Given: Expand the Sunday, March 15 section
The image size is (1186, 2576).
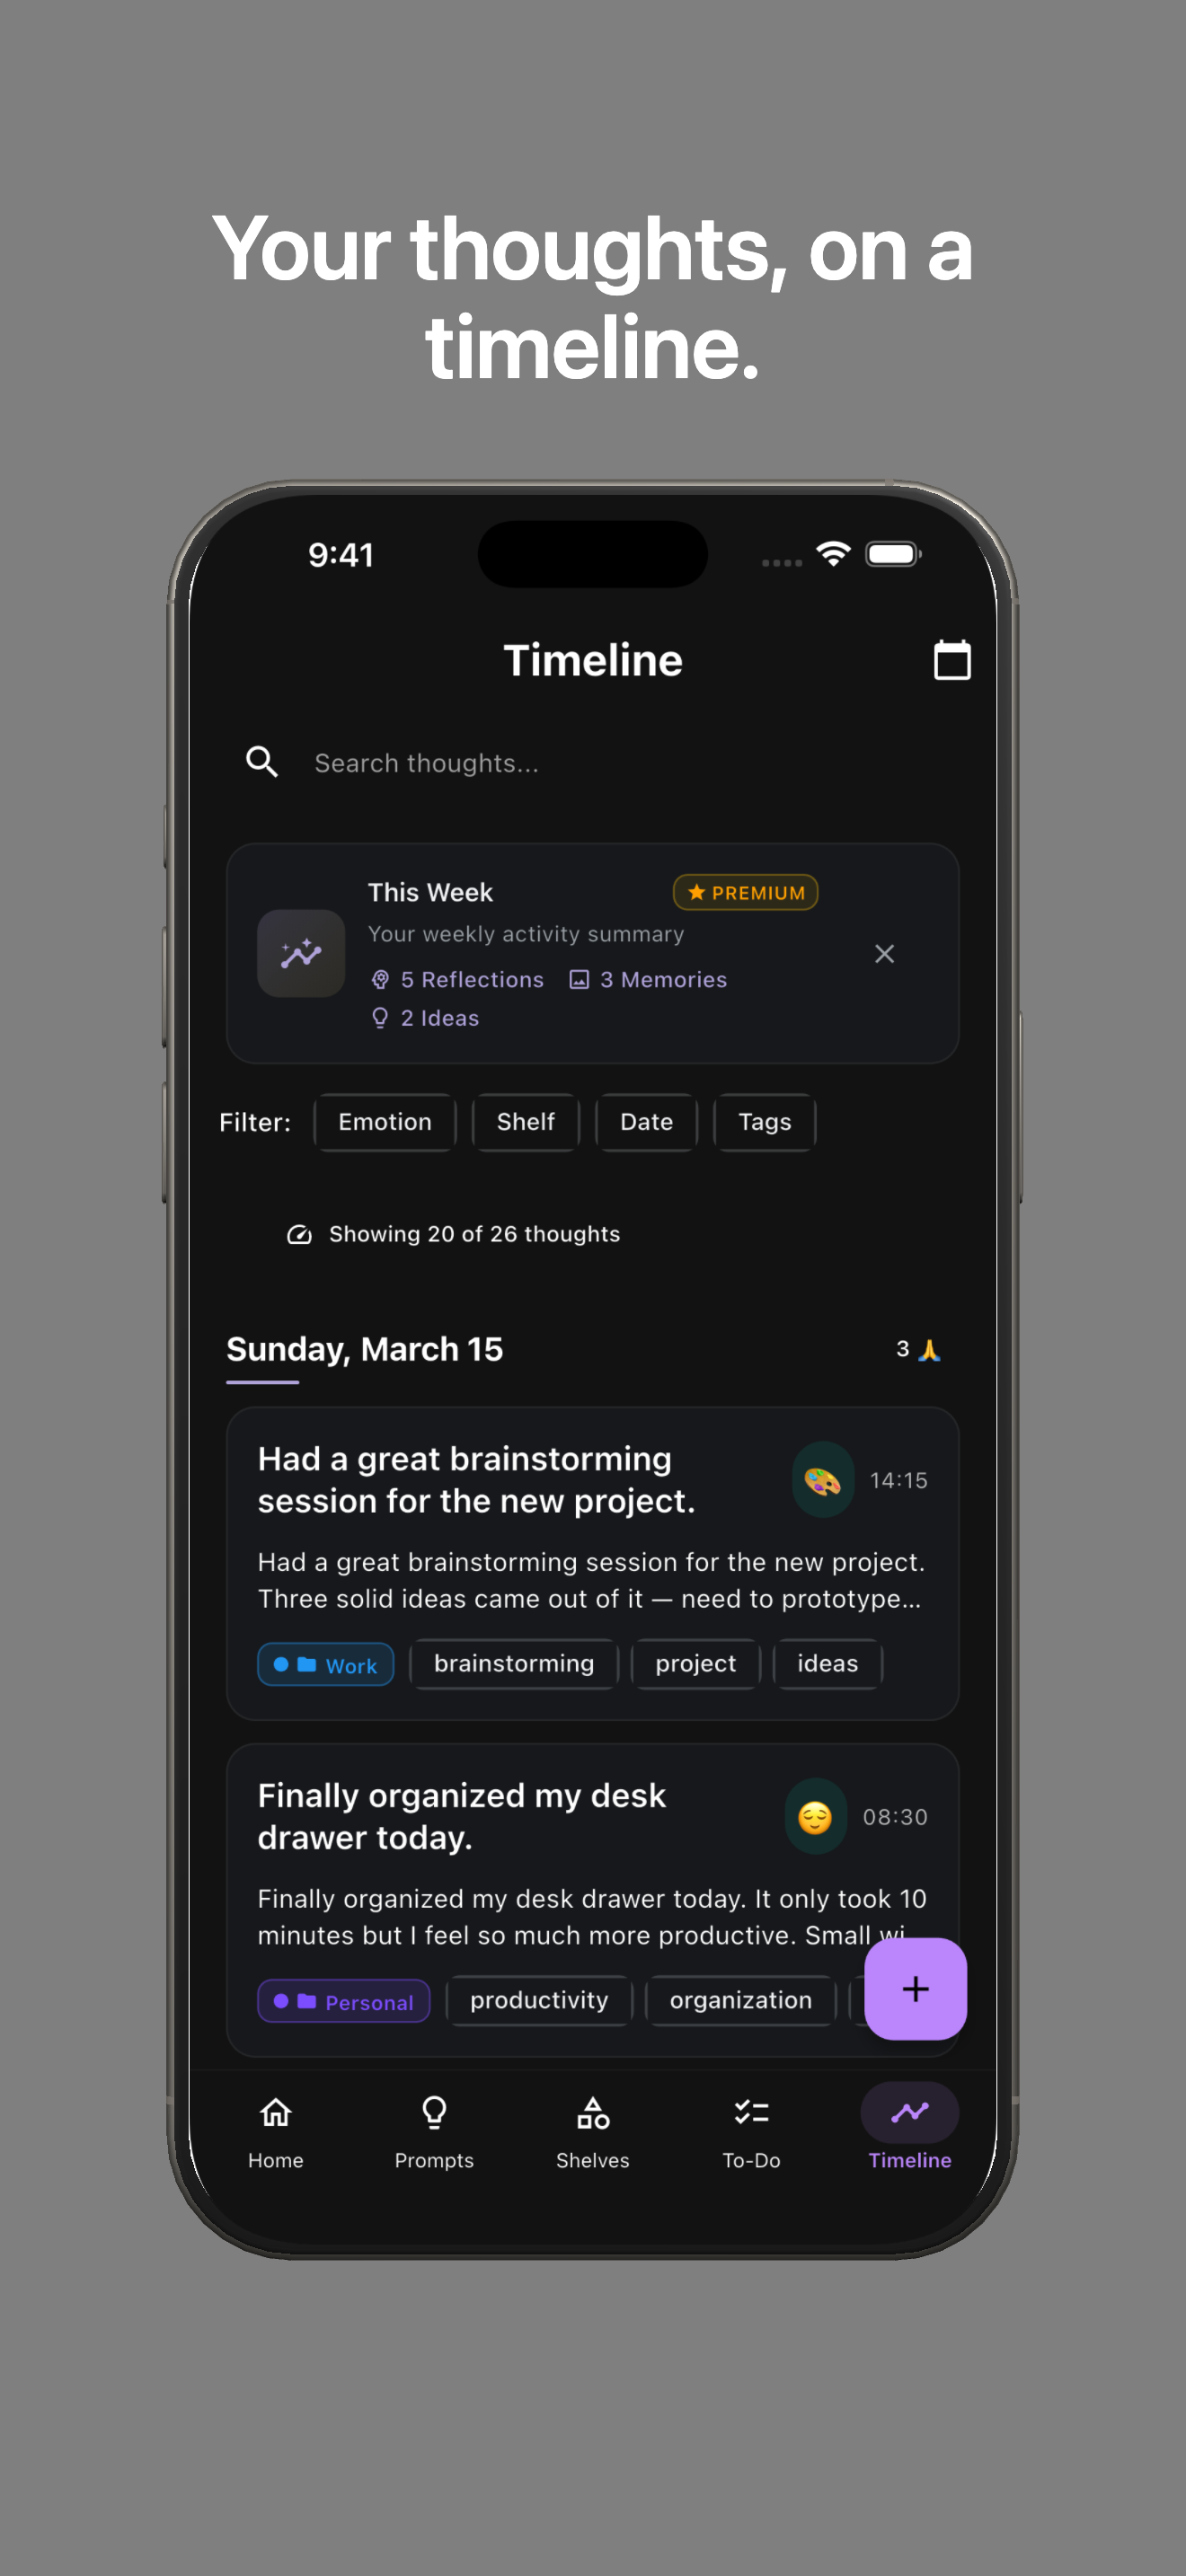Looking at the screenshot, I should point(365,1349).
